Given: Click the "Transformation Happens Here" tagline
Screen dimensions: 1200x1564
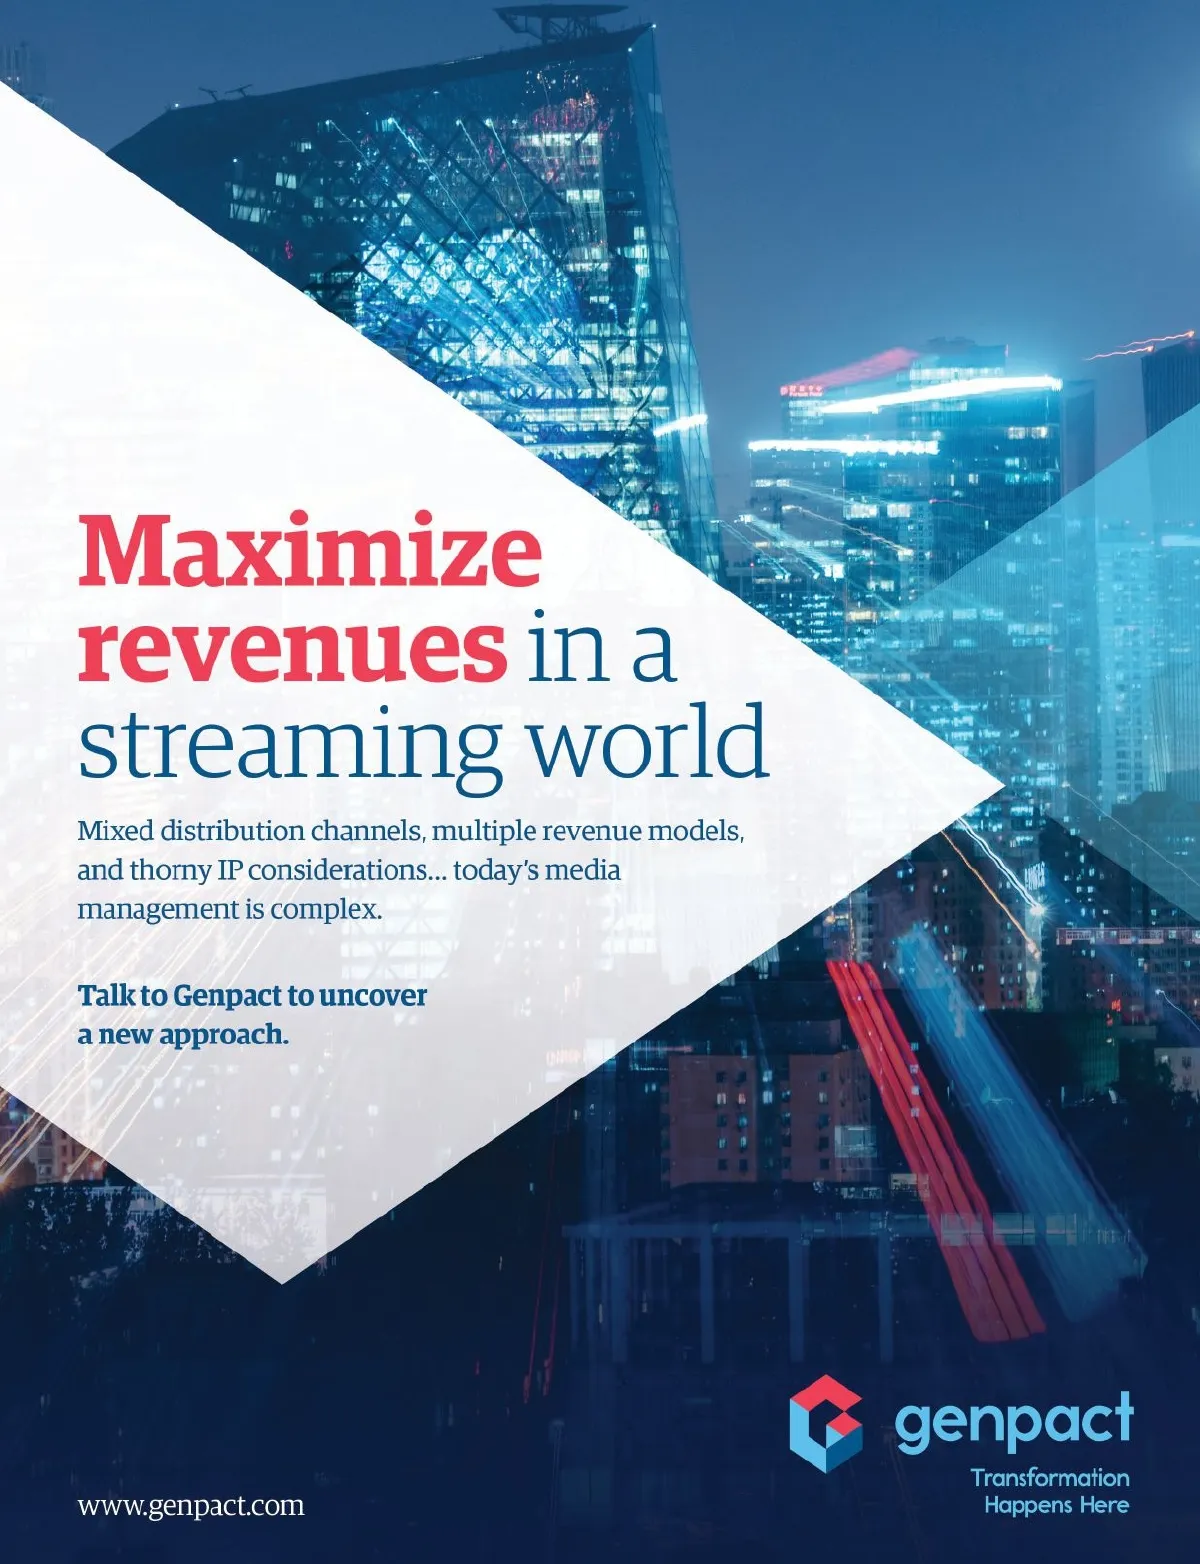Looking at the screenshot, I should (x=1050, y=1491).
